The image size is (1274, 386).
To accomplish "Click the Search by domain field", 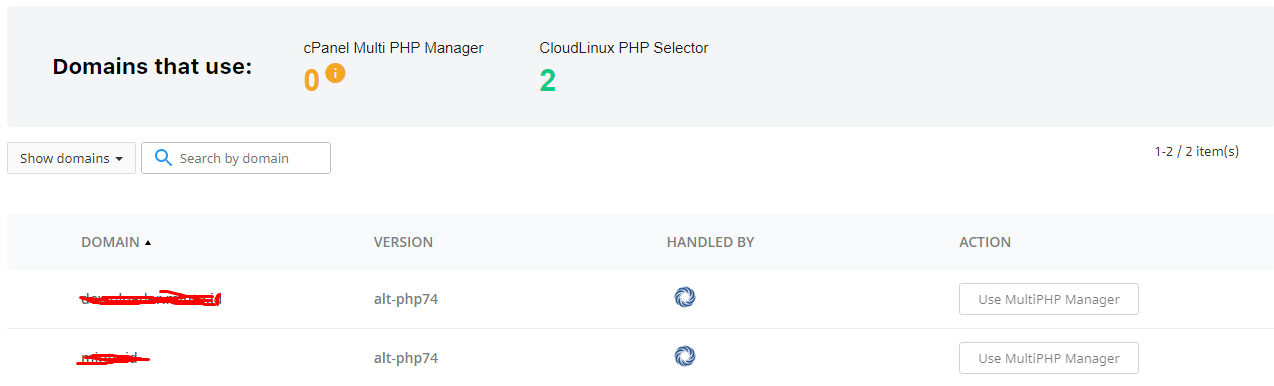I will click(236, 158).
